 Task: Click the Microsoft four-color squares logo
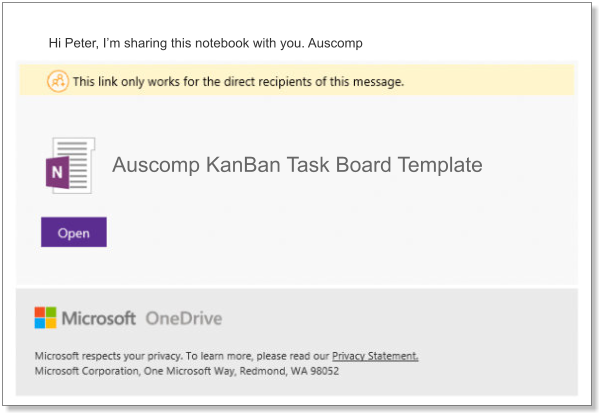46,318
